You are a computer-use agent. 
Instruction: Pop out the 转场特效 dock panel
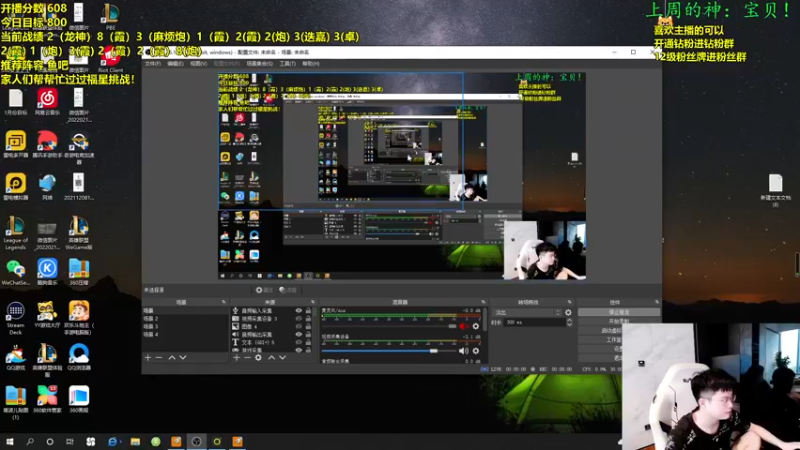pos(570,302)
